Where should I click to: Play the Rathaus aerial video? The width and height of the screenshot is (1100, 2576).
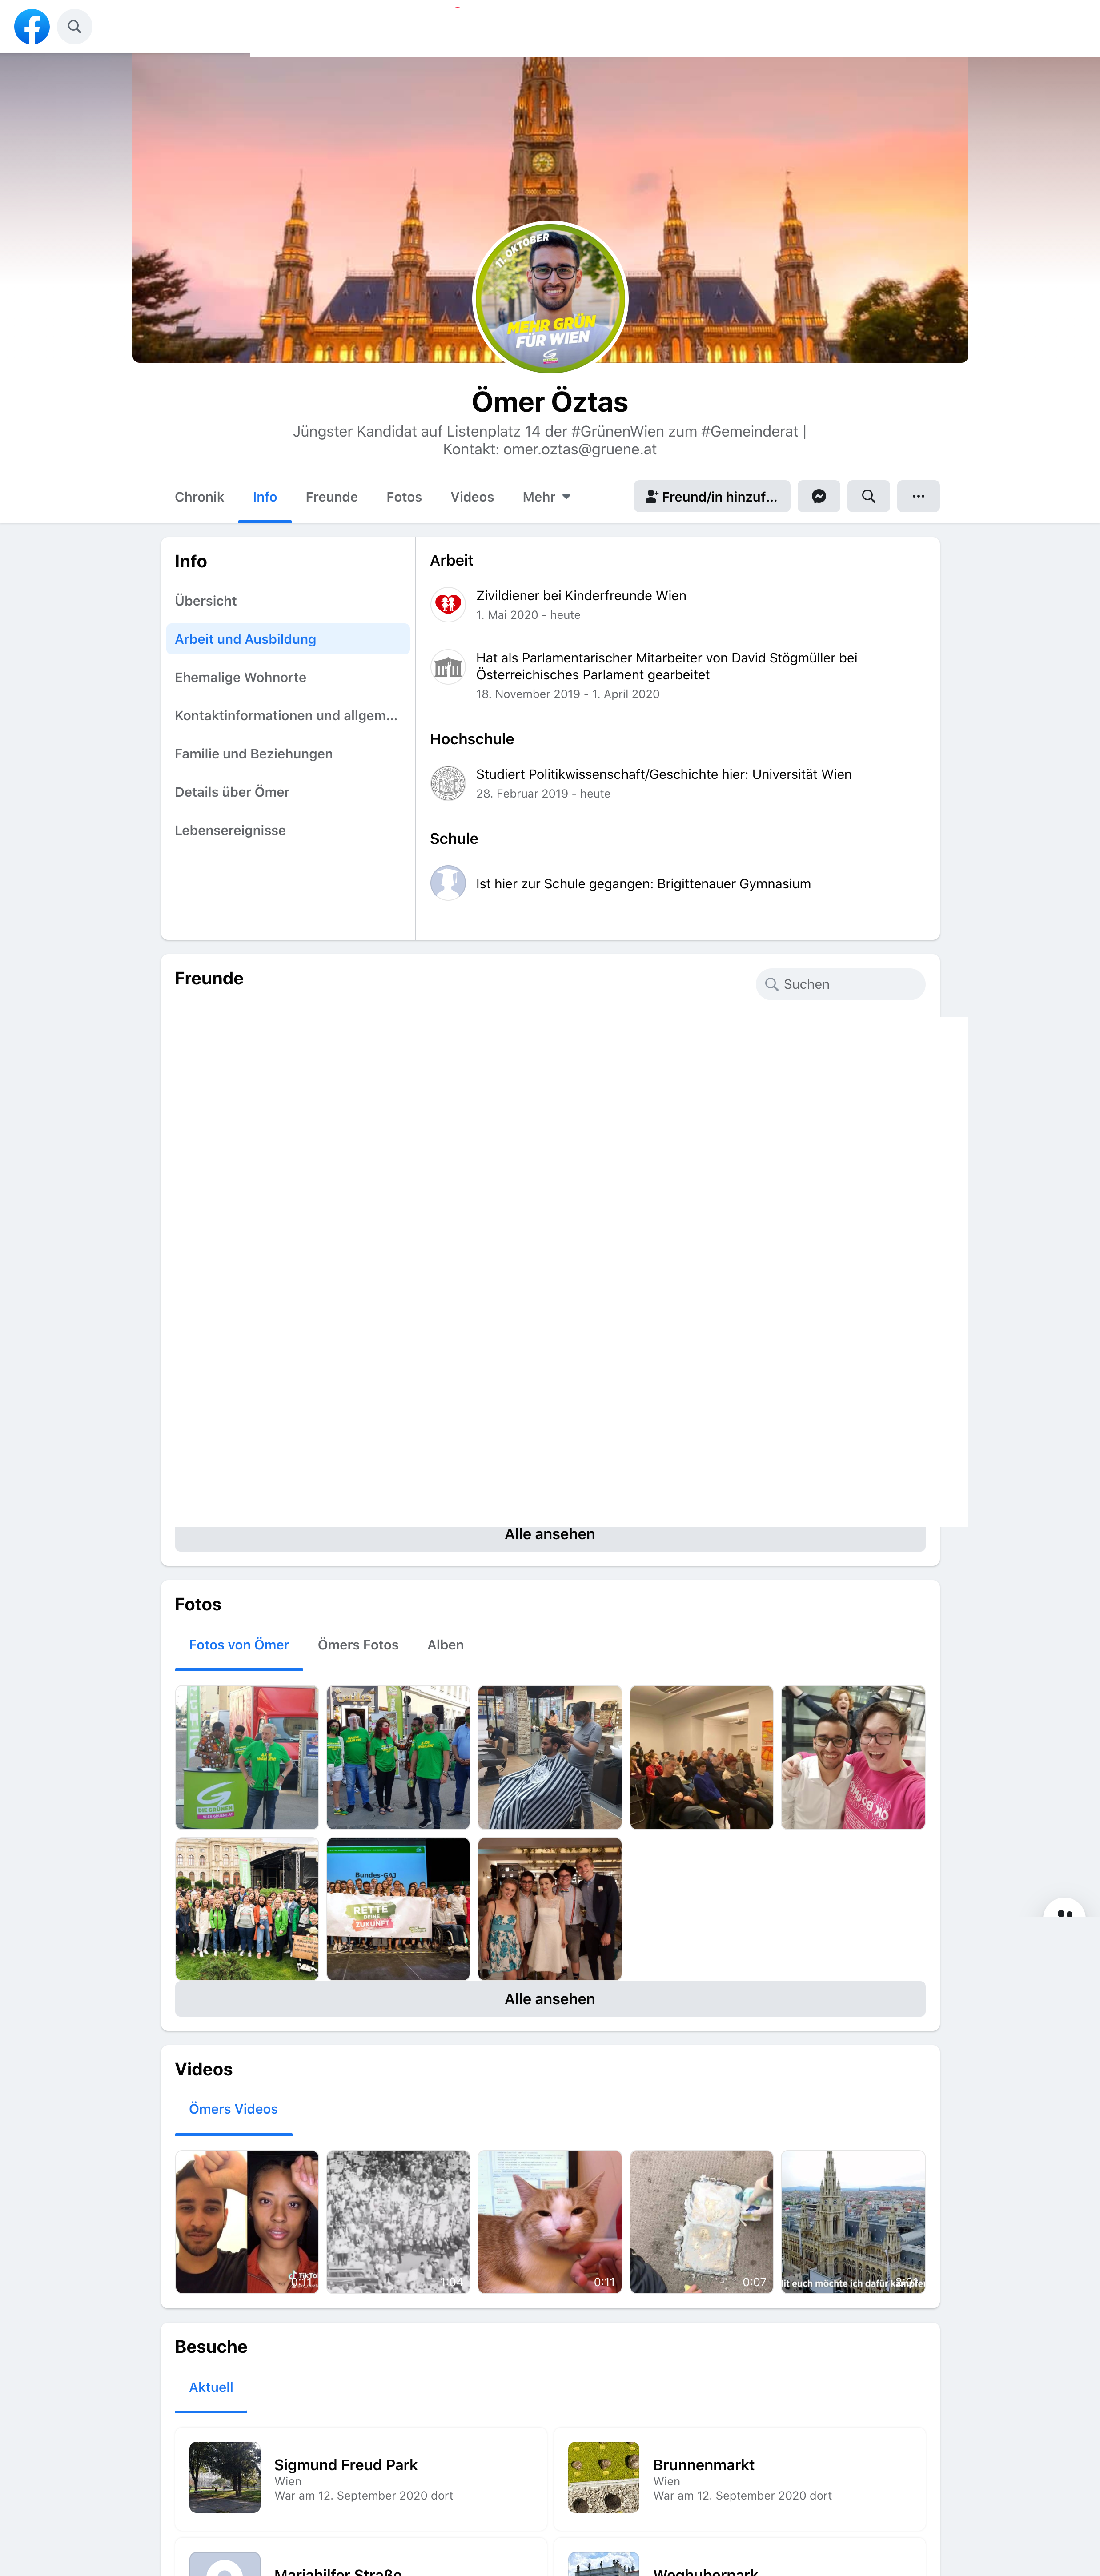[x=853, y=2222]
